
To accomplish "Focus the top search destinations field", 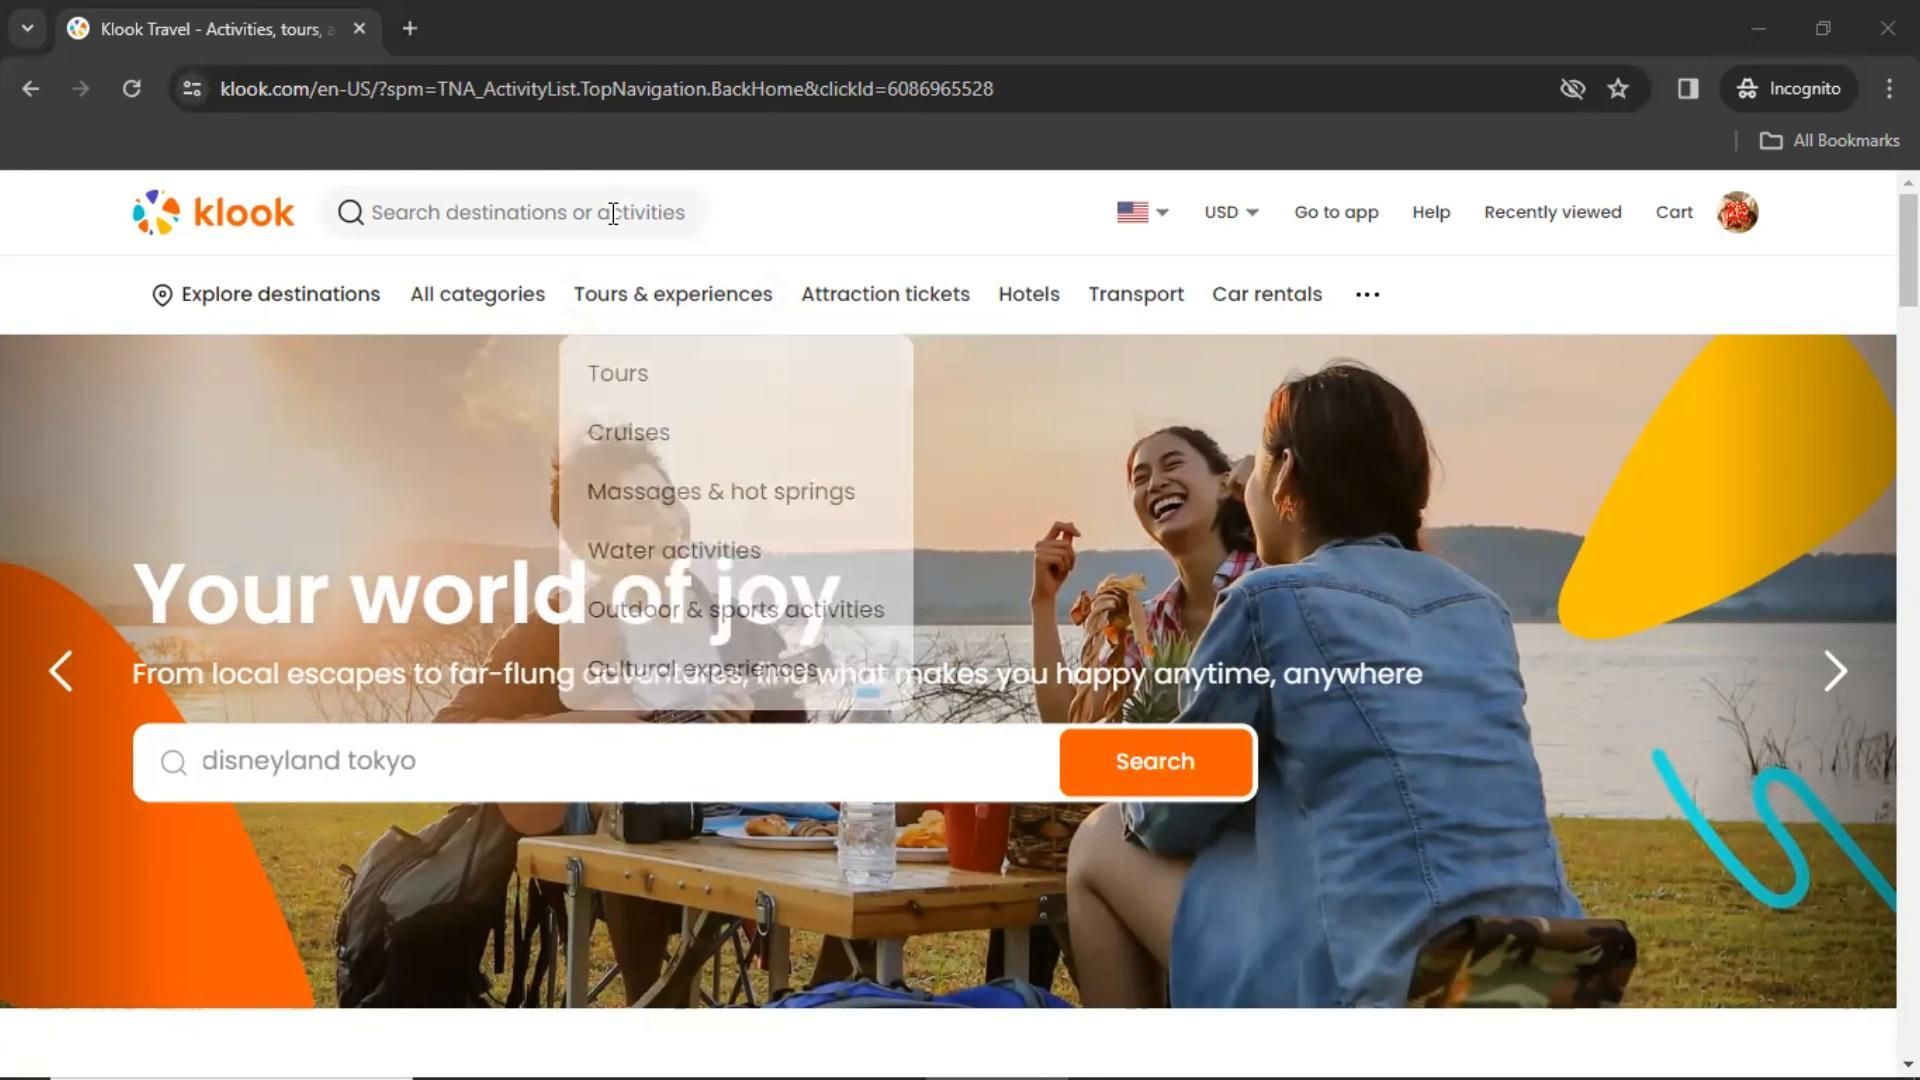I will tap(528, 212).
